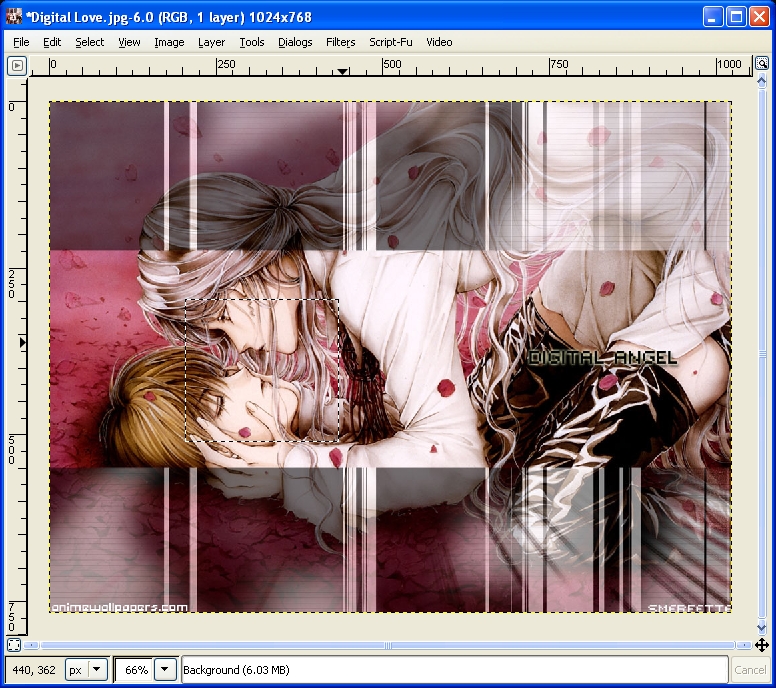Image resolution: width=776 pixels, height=688 pixels.
Task: Open the View menu
Action: [x=129, y=42]
